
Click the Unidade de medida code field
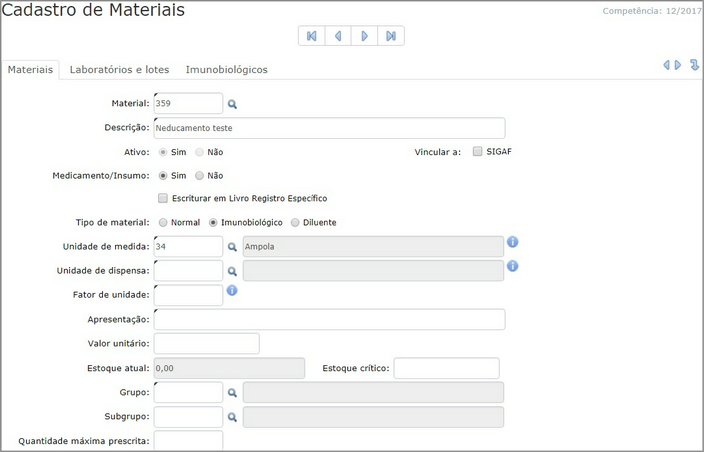point(188,246)
